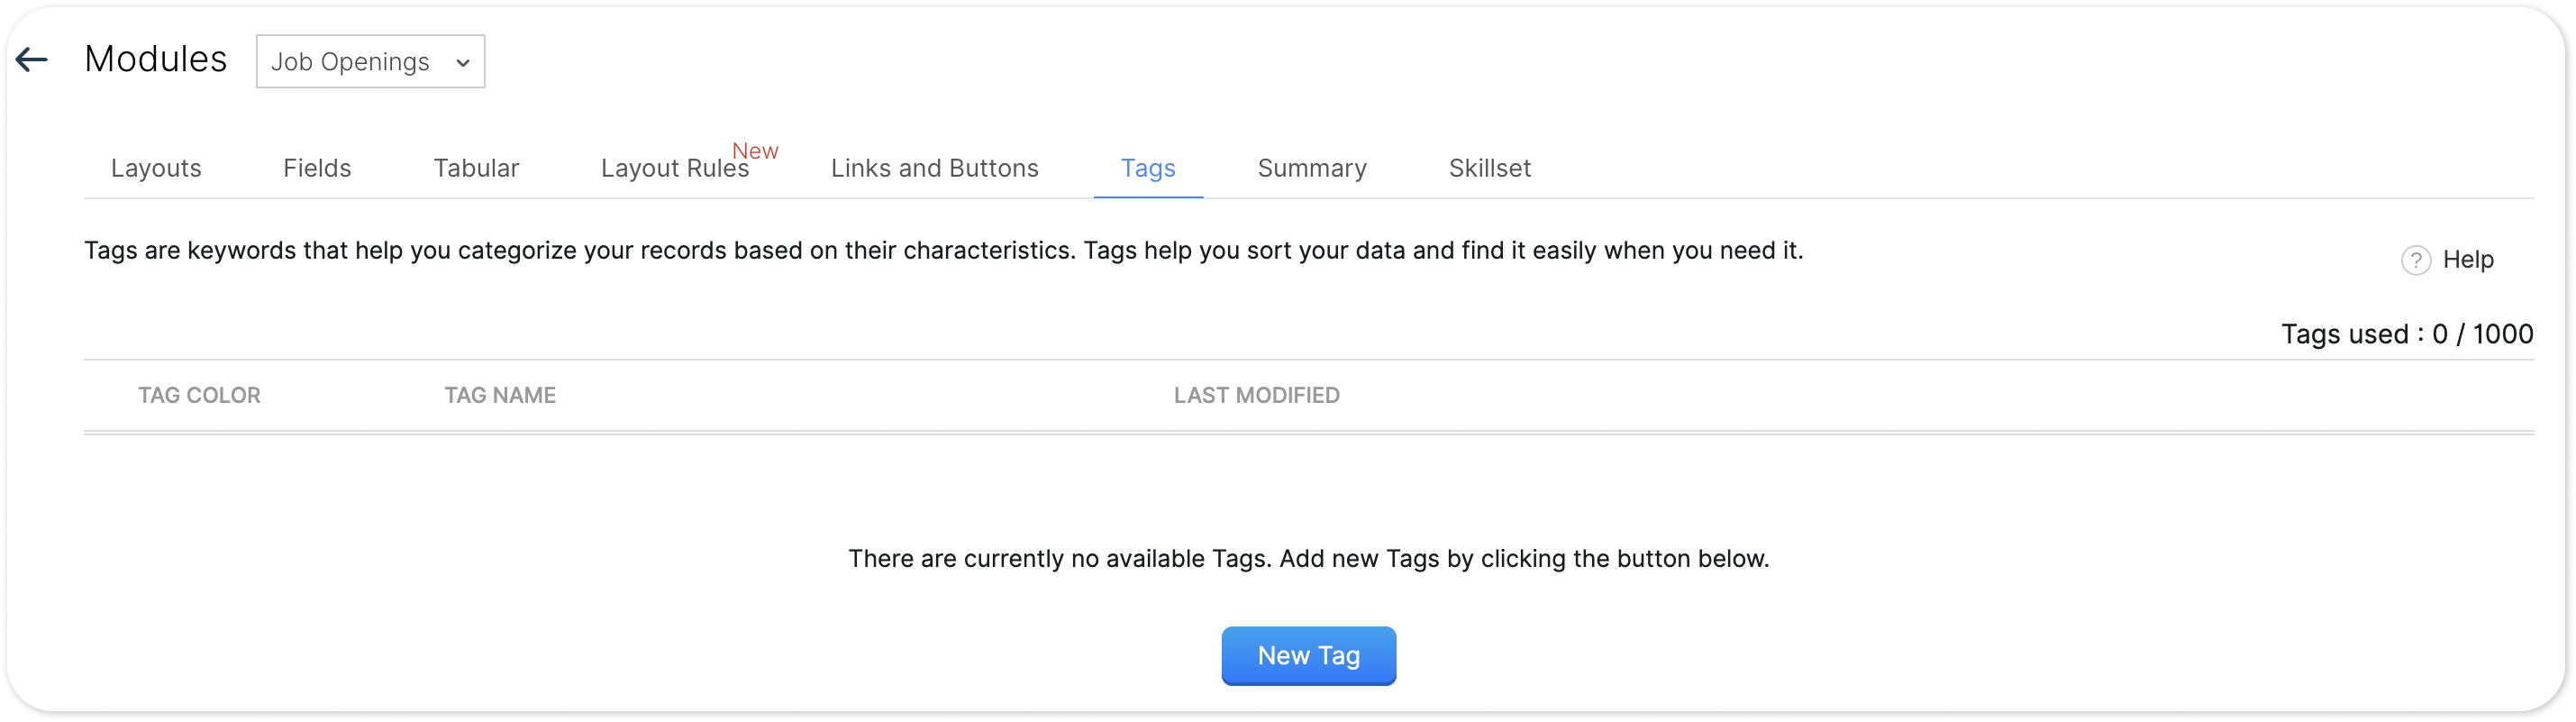Select the Layout Rules tab
This screenshot has height=722, width=2576.
[674, 168]
